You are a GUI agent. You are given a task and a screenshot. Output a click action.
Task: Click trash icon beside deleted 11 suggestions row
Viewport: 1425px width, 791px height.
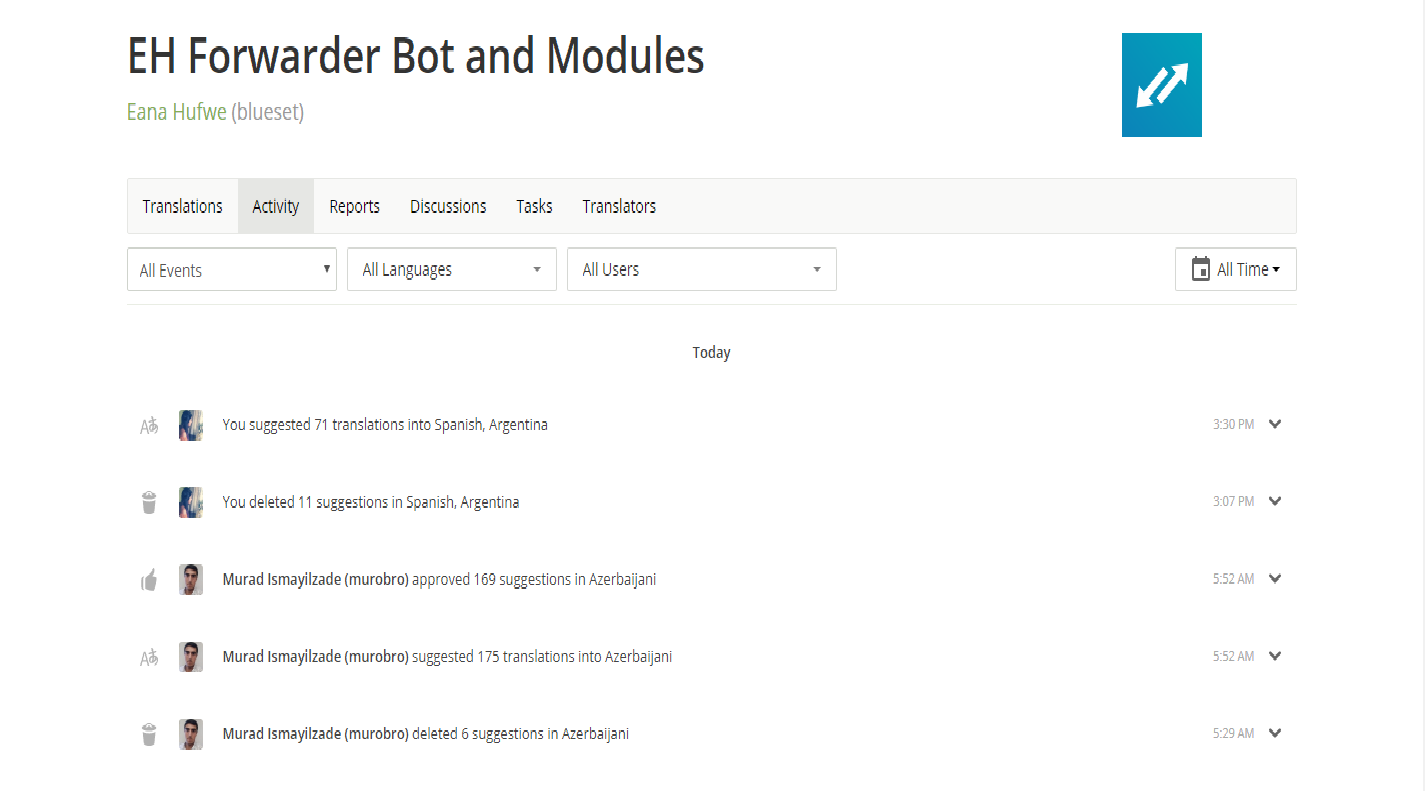(x=149, y=502)
